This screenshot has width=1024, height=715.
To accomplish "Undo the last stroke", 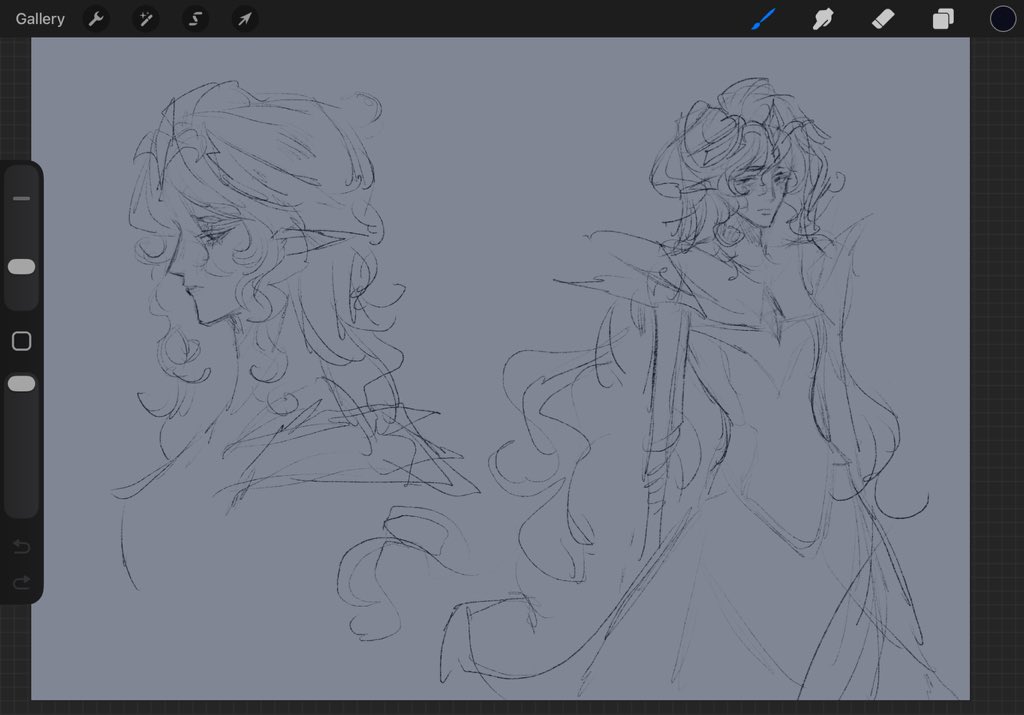I will coord(22,546).
